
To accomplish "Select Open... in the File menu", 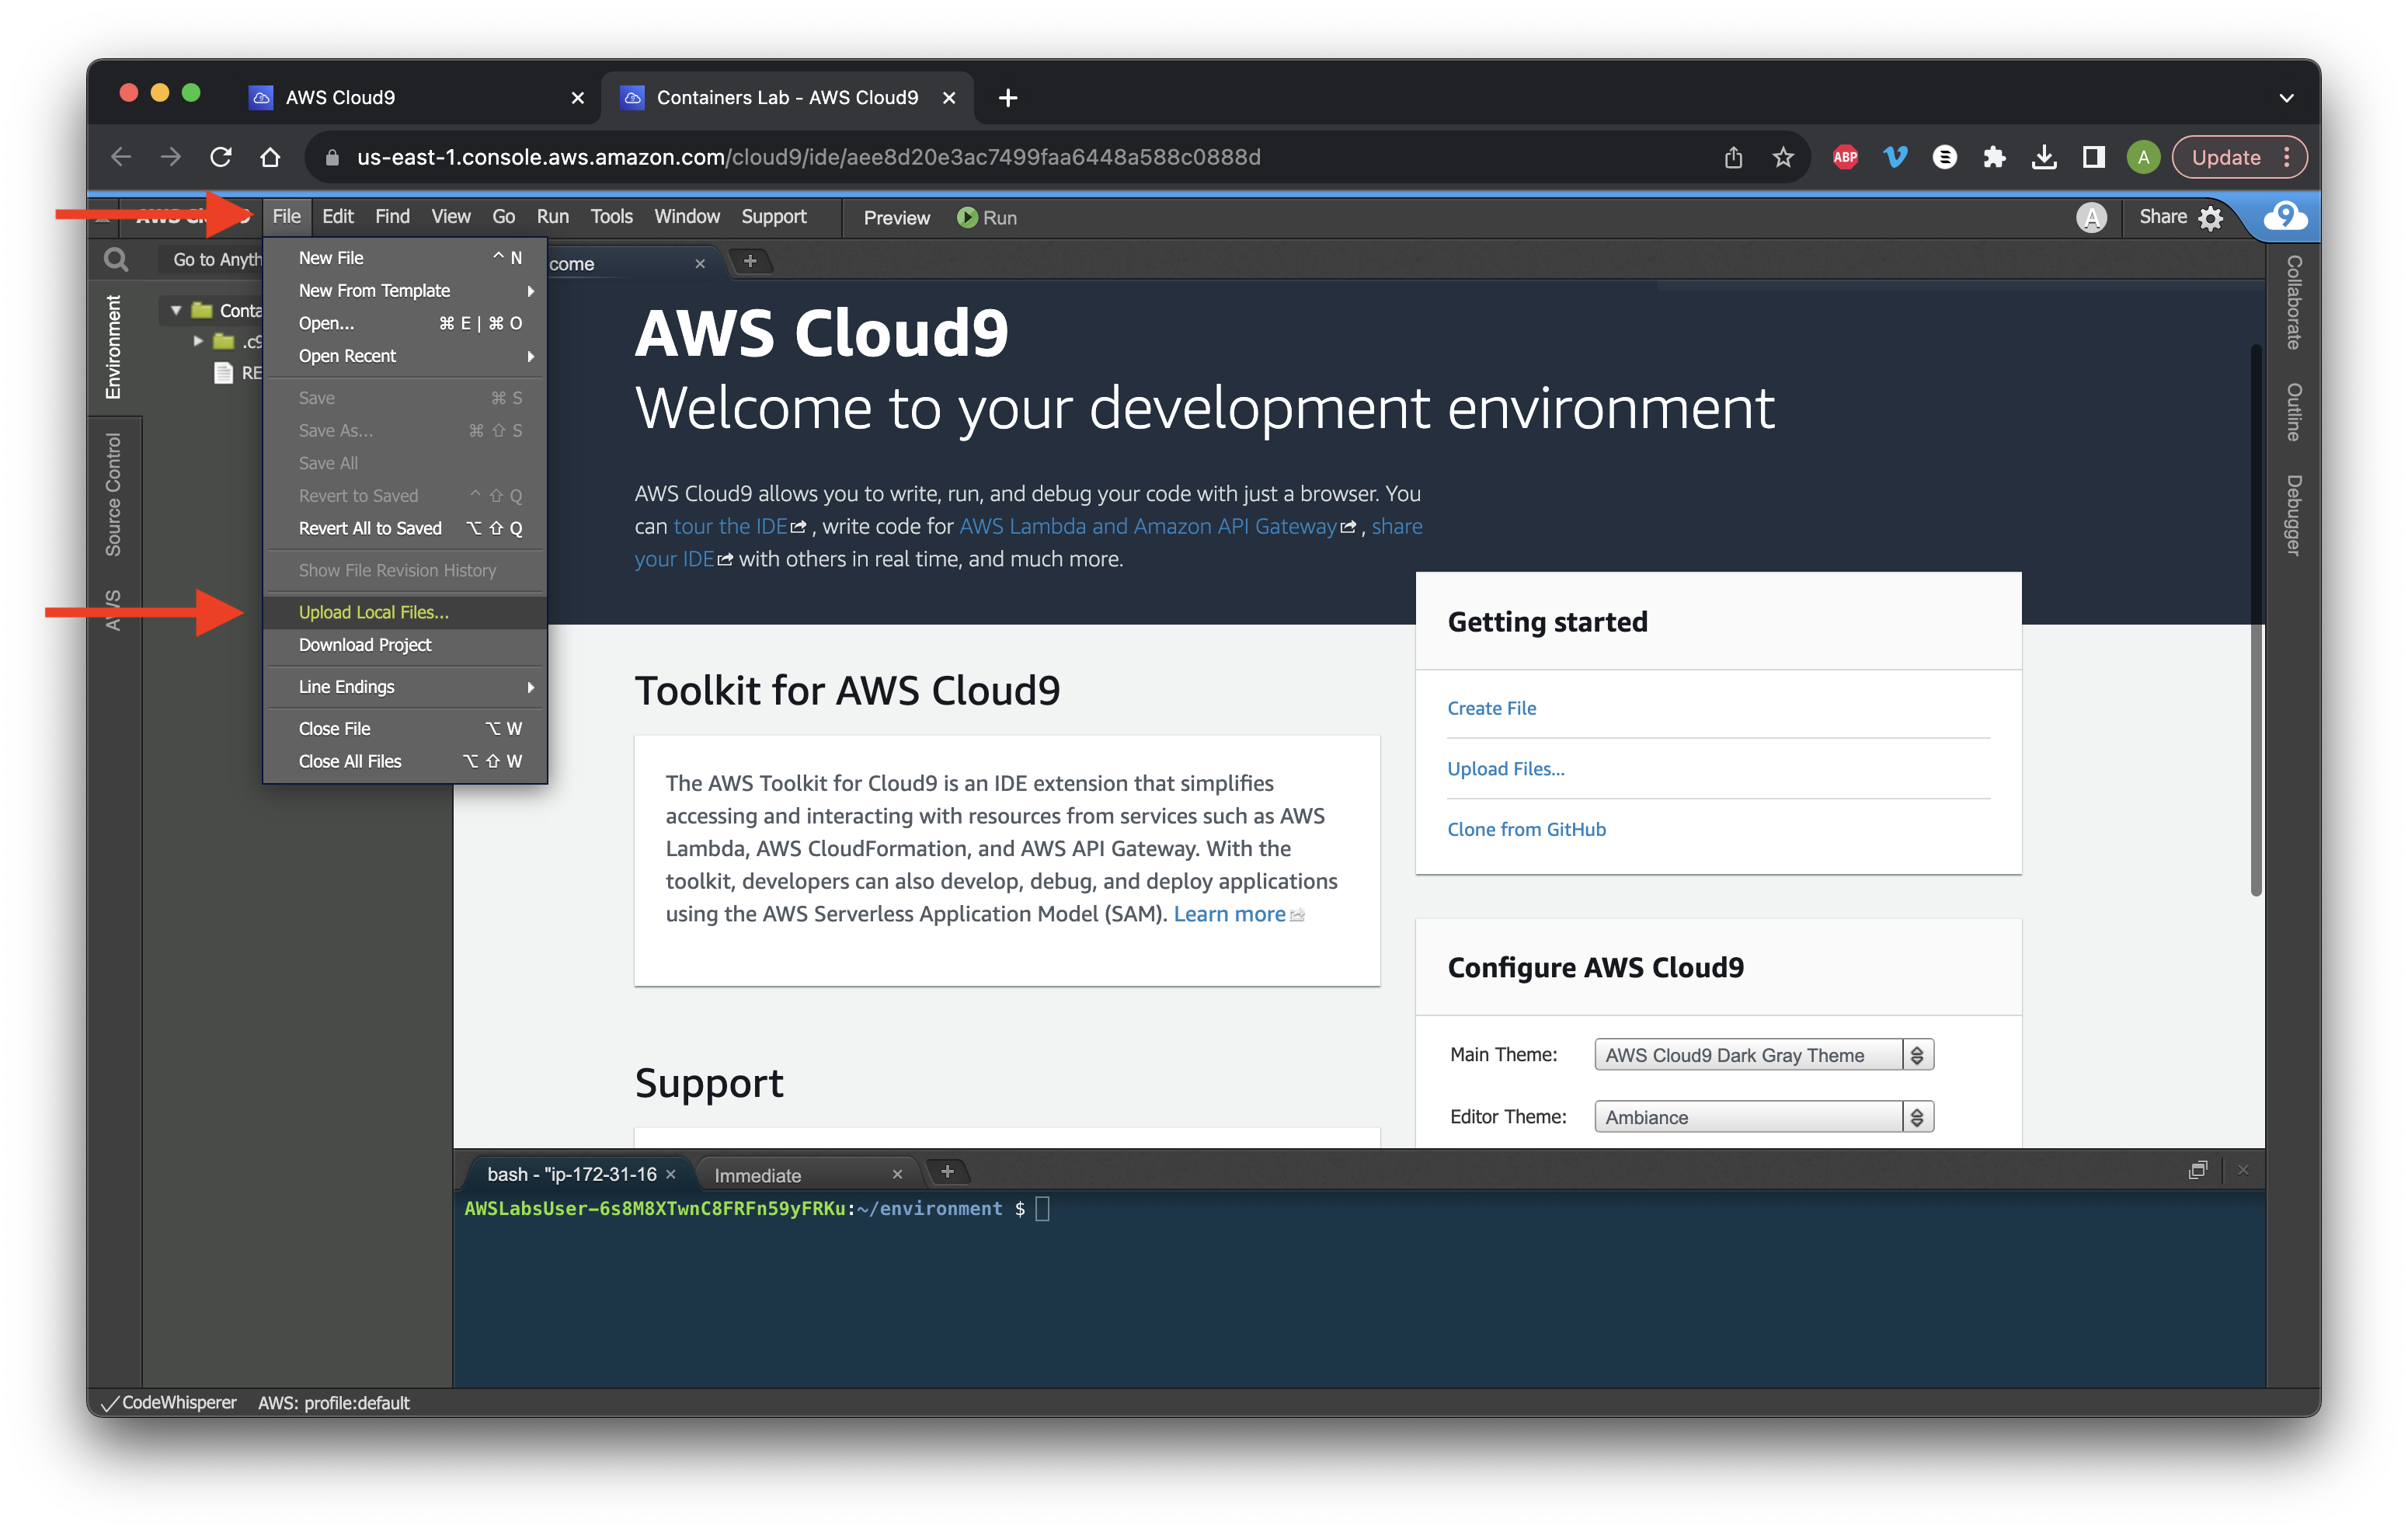I will click(405, 323).
